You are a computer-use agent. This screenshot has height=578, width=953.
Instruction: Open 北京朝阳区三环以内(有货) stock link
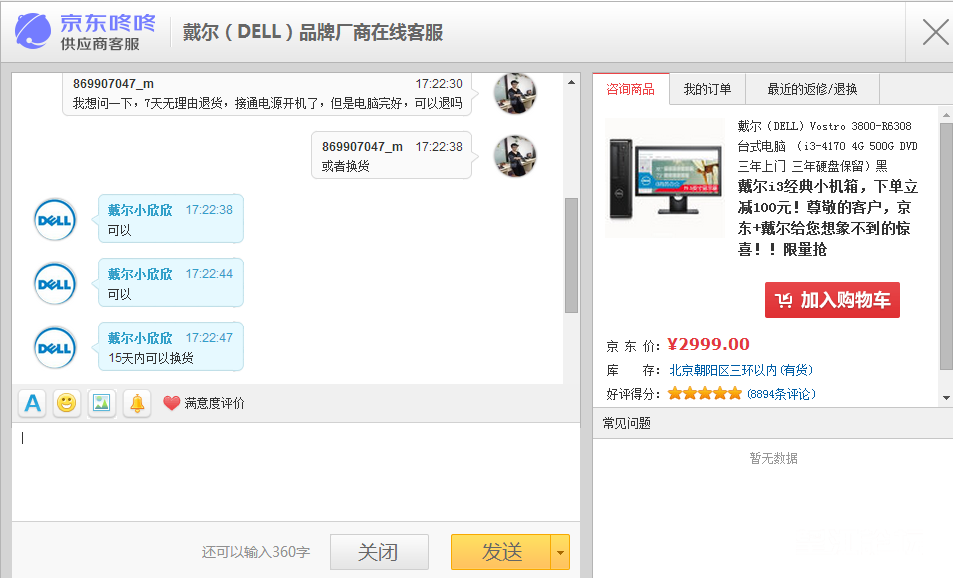coord(741,370)
